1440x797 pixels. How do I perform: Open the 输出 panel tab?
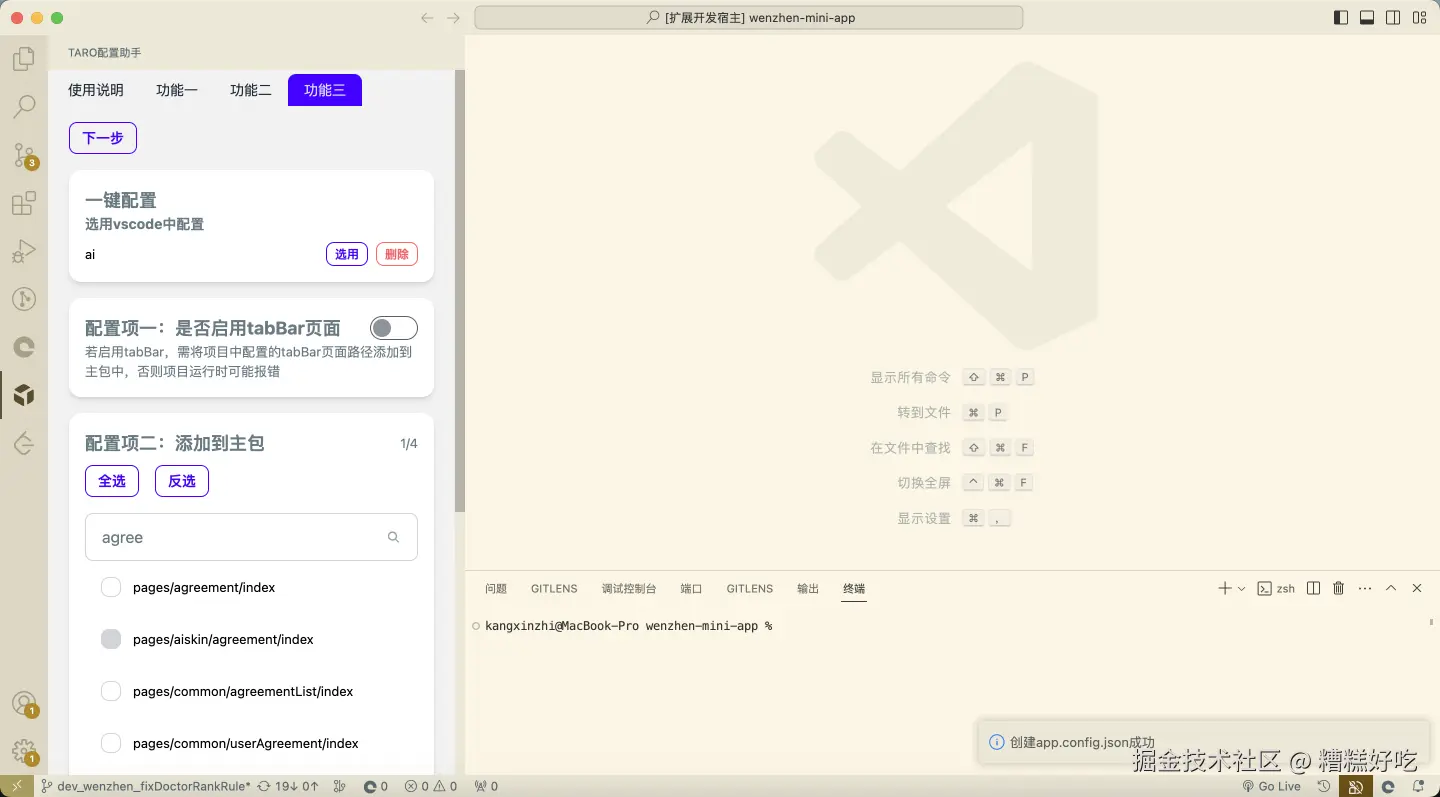pyautogui.click(x=808, y=589)
